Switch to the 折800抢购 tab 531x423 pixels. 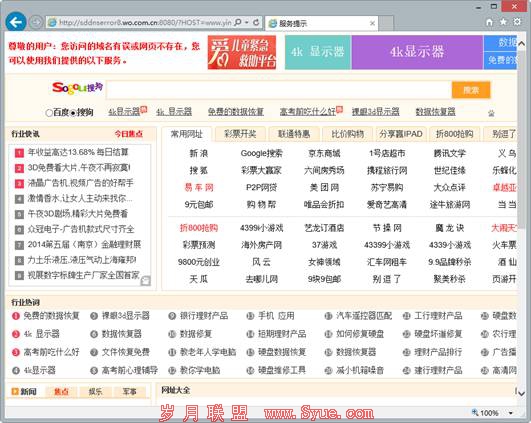454,134
